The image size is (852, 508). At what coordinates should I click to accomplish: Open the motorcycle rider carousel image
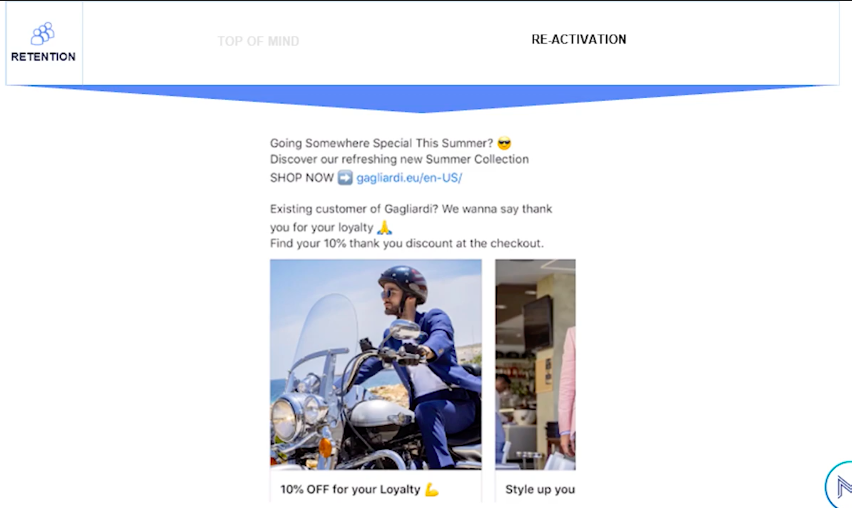[x=375, y=364]
